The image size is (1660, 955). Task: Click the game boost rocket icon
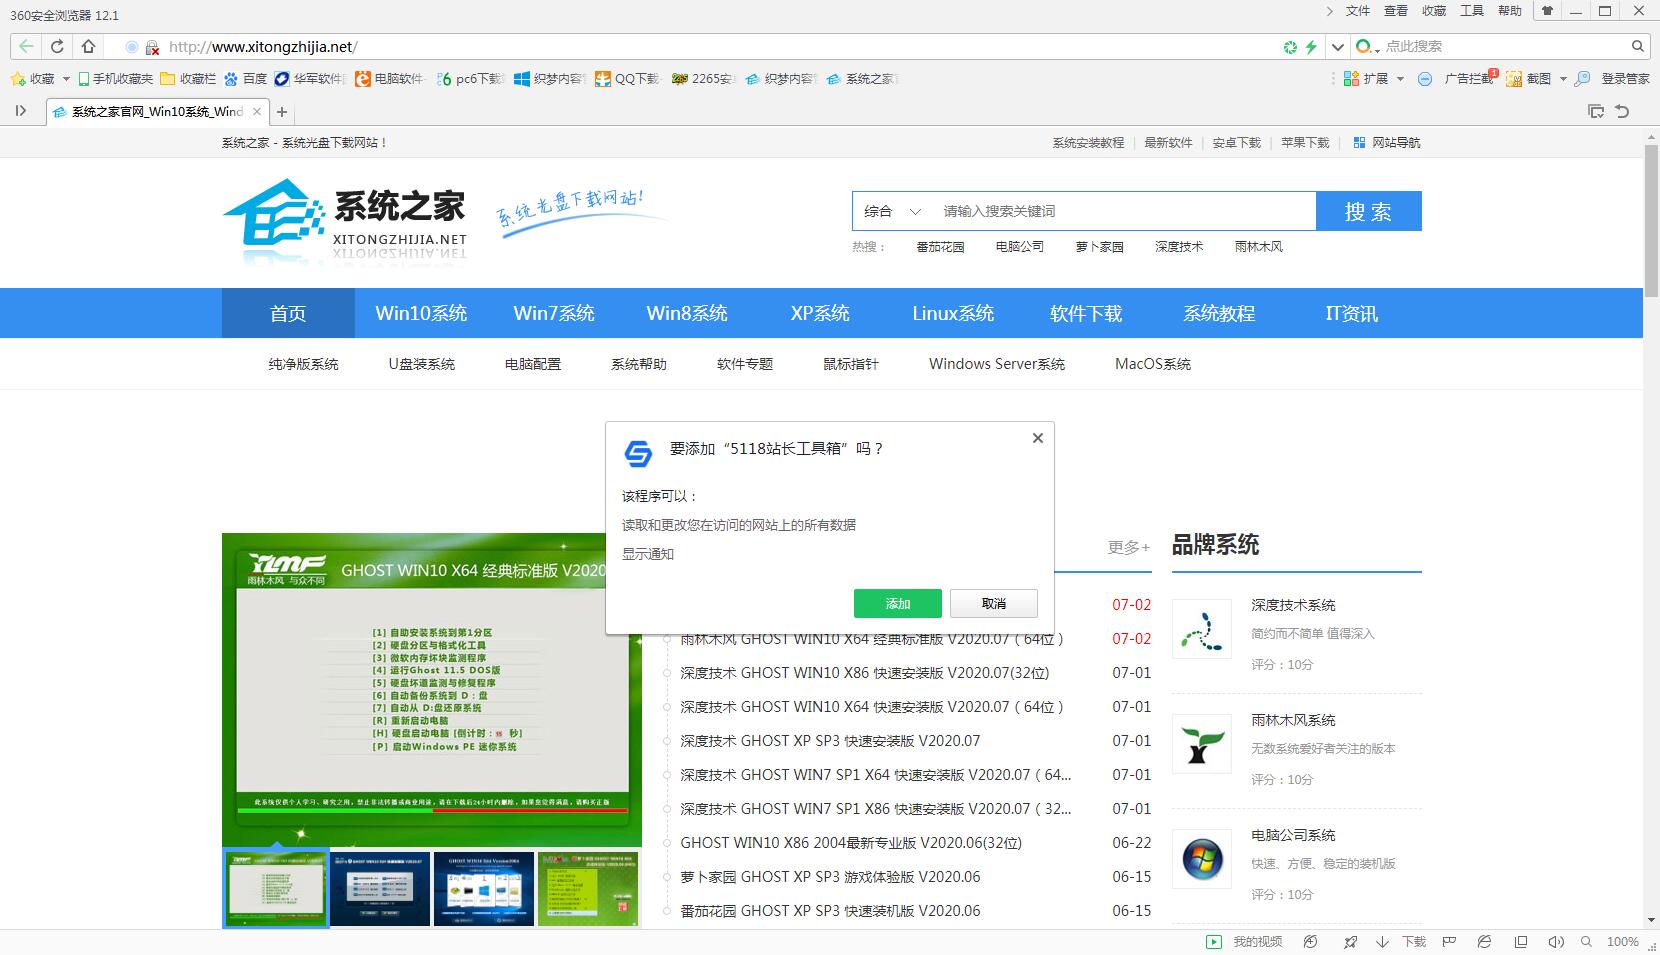tap(1350, 941)
